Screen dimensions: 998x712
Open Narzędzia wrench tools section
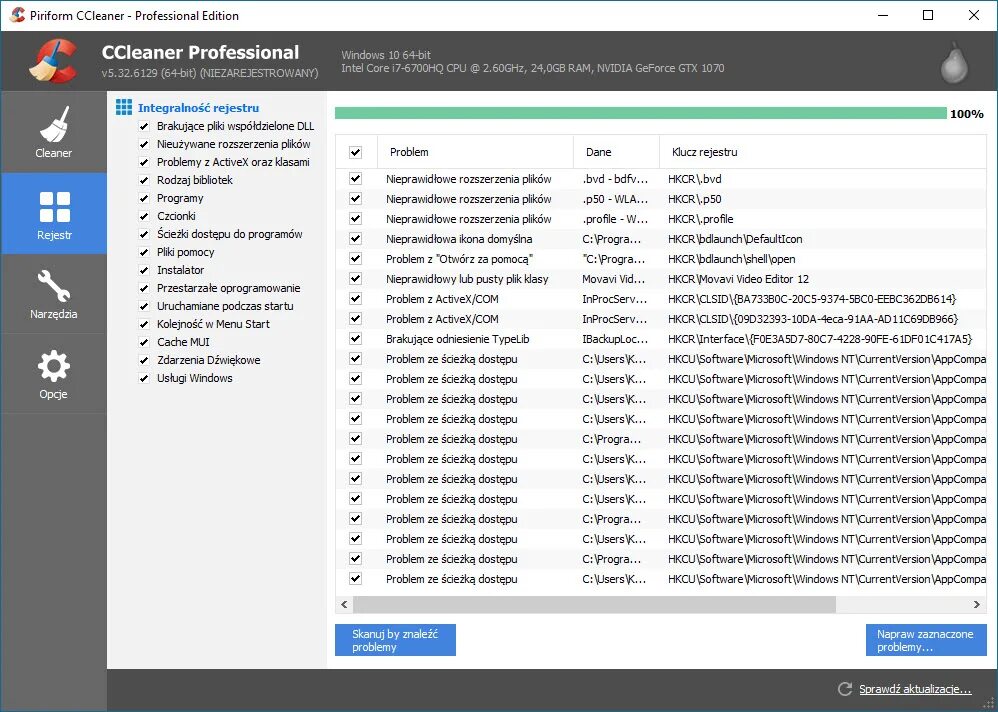[x=54, y=286]
